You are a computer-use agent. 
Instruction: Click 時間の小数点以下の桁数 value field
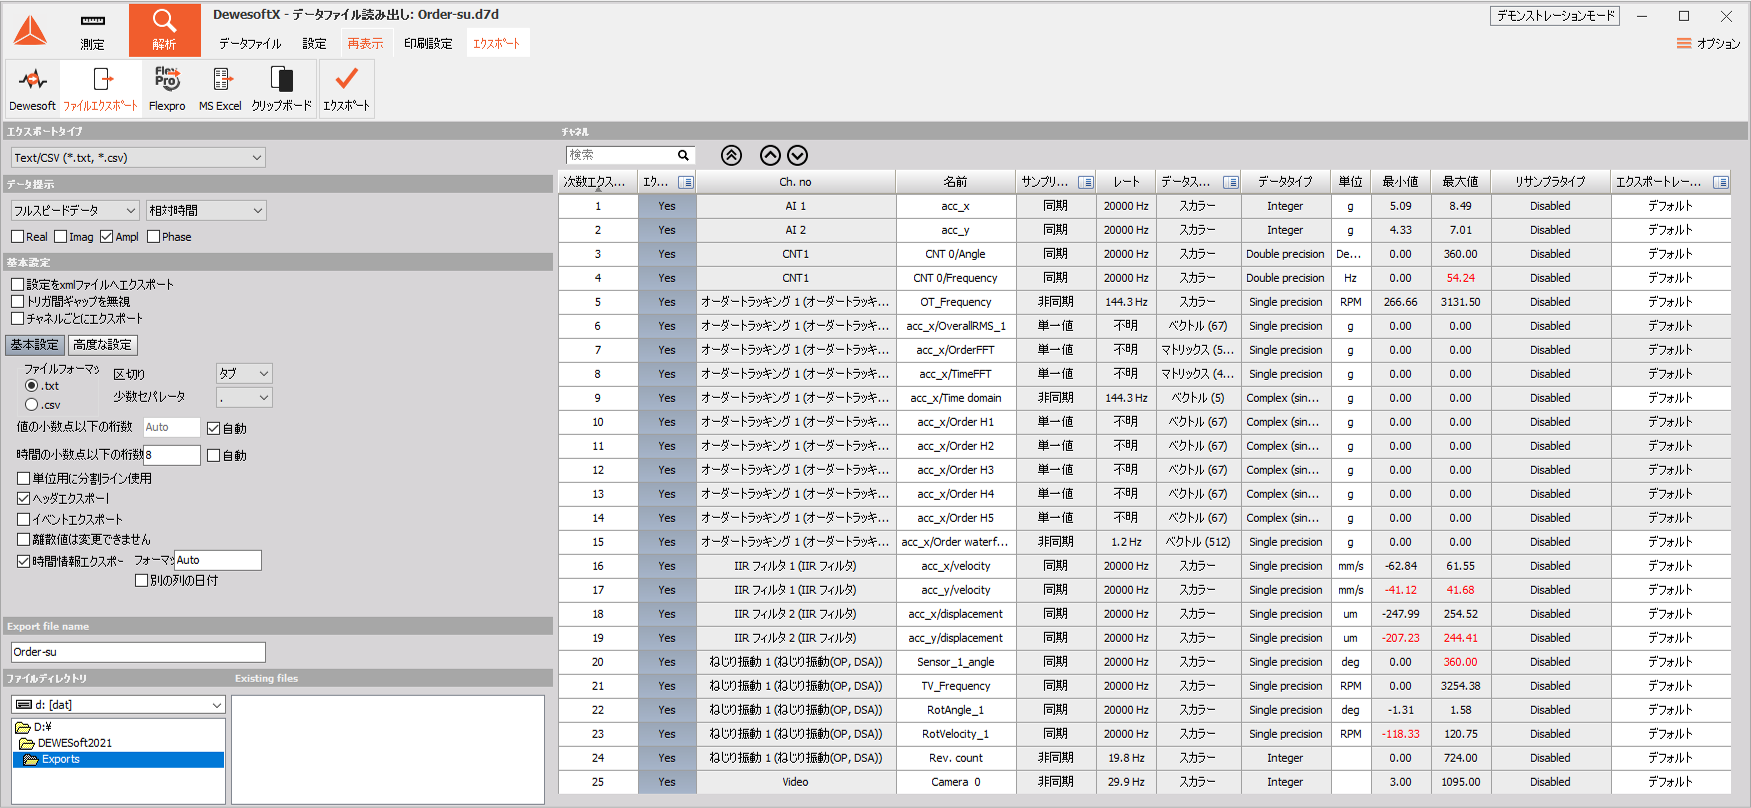pos(172,455)
